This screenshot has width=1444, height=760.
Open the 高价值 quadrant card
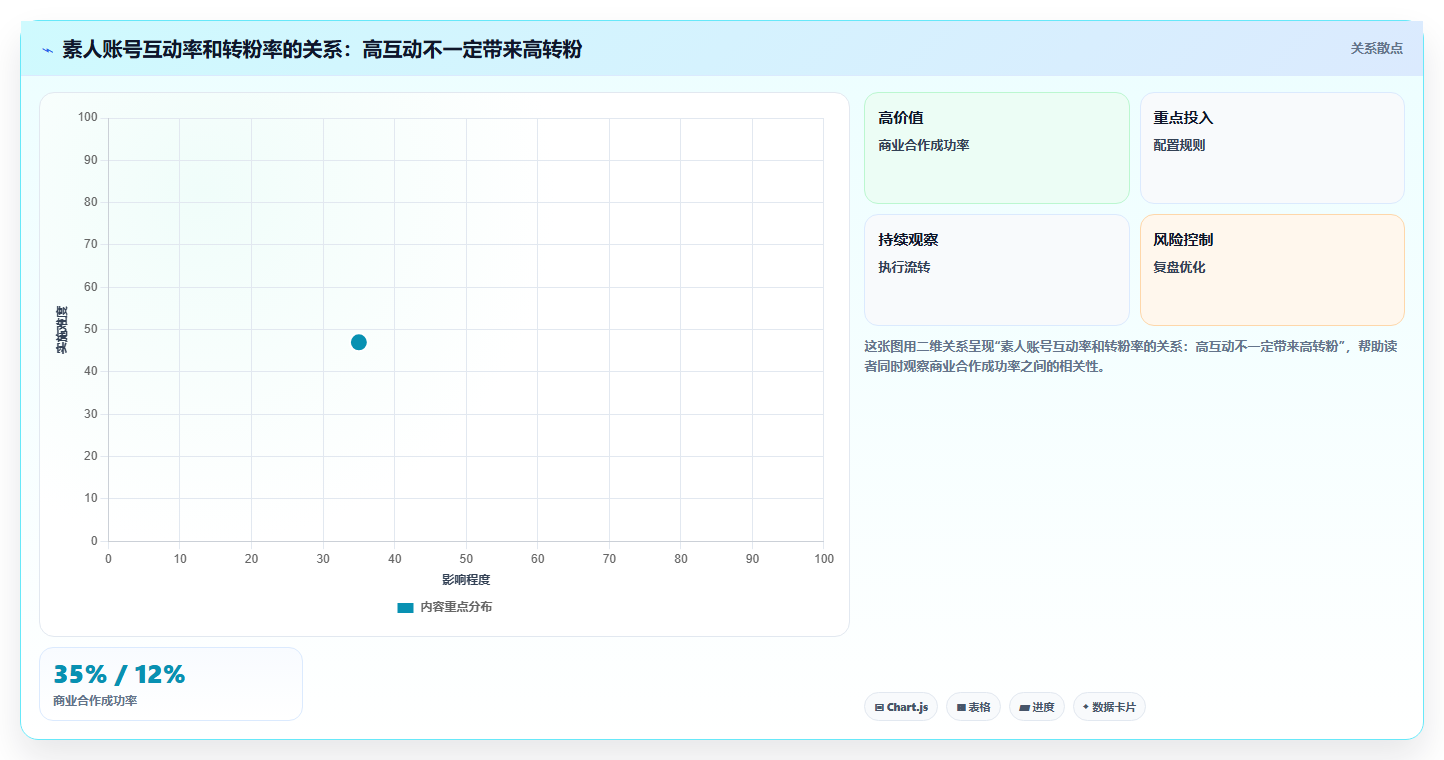coord(997,148)
